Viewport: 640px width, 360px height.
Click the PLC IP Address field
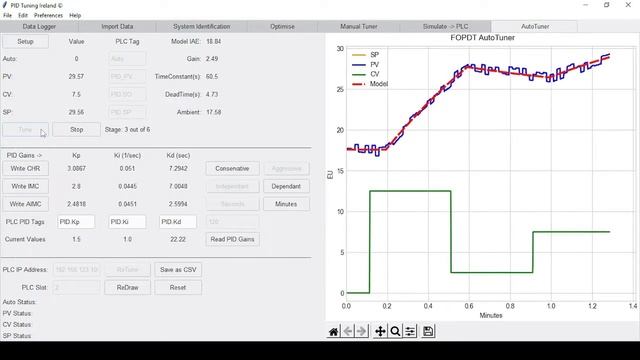(x=76, y=270)
